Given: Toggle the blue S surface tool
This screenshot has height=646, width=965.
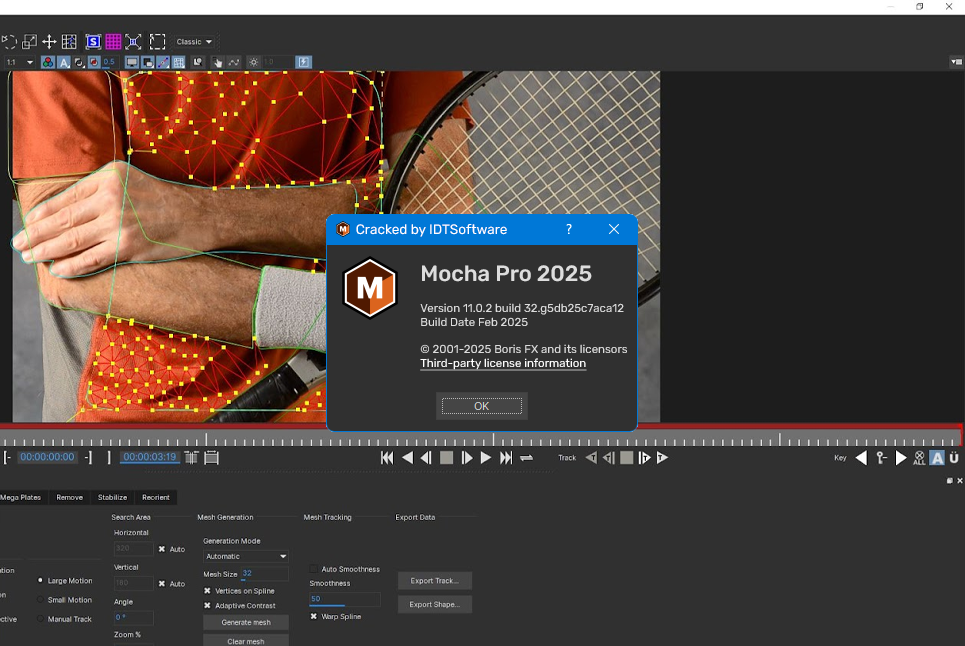Looking at the screenshot, I should point(93,42).
